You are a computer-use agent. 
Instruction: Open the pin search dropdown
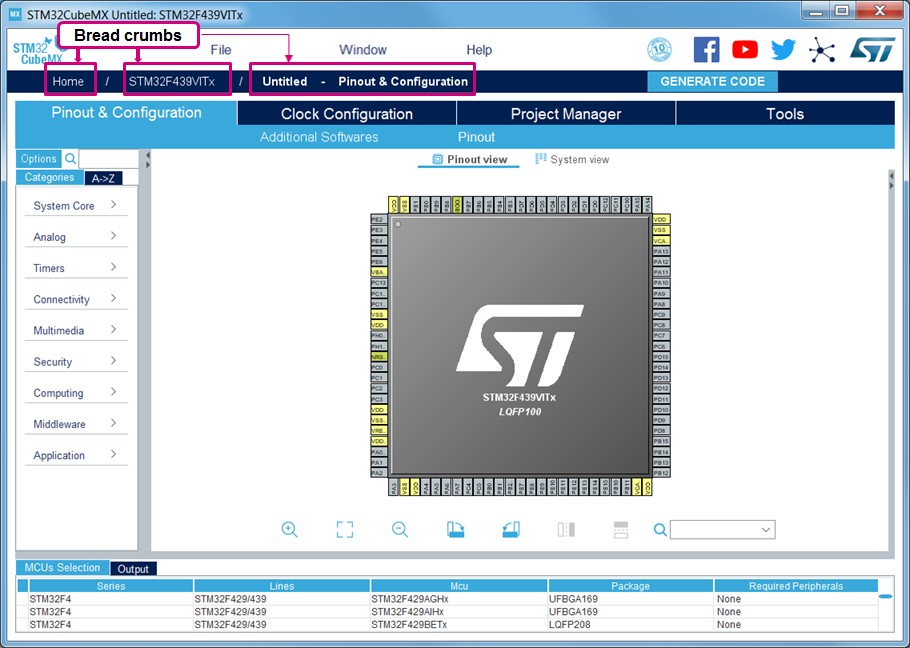click(x=765, y=530)
